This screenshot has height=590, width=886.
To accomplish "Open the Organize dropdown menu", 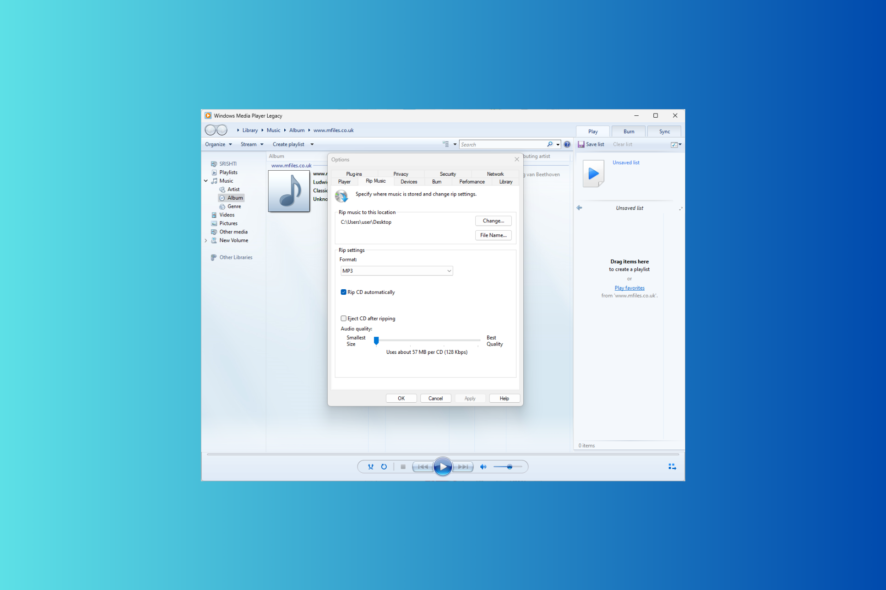I will [218, 144].
